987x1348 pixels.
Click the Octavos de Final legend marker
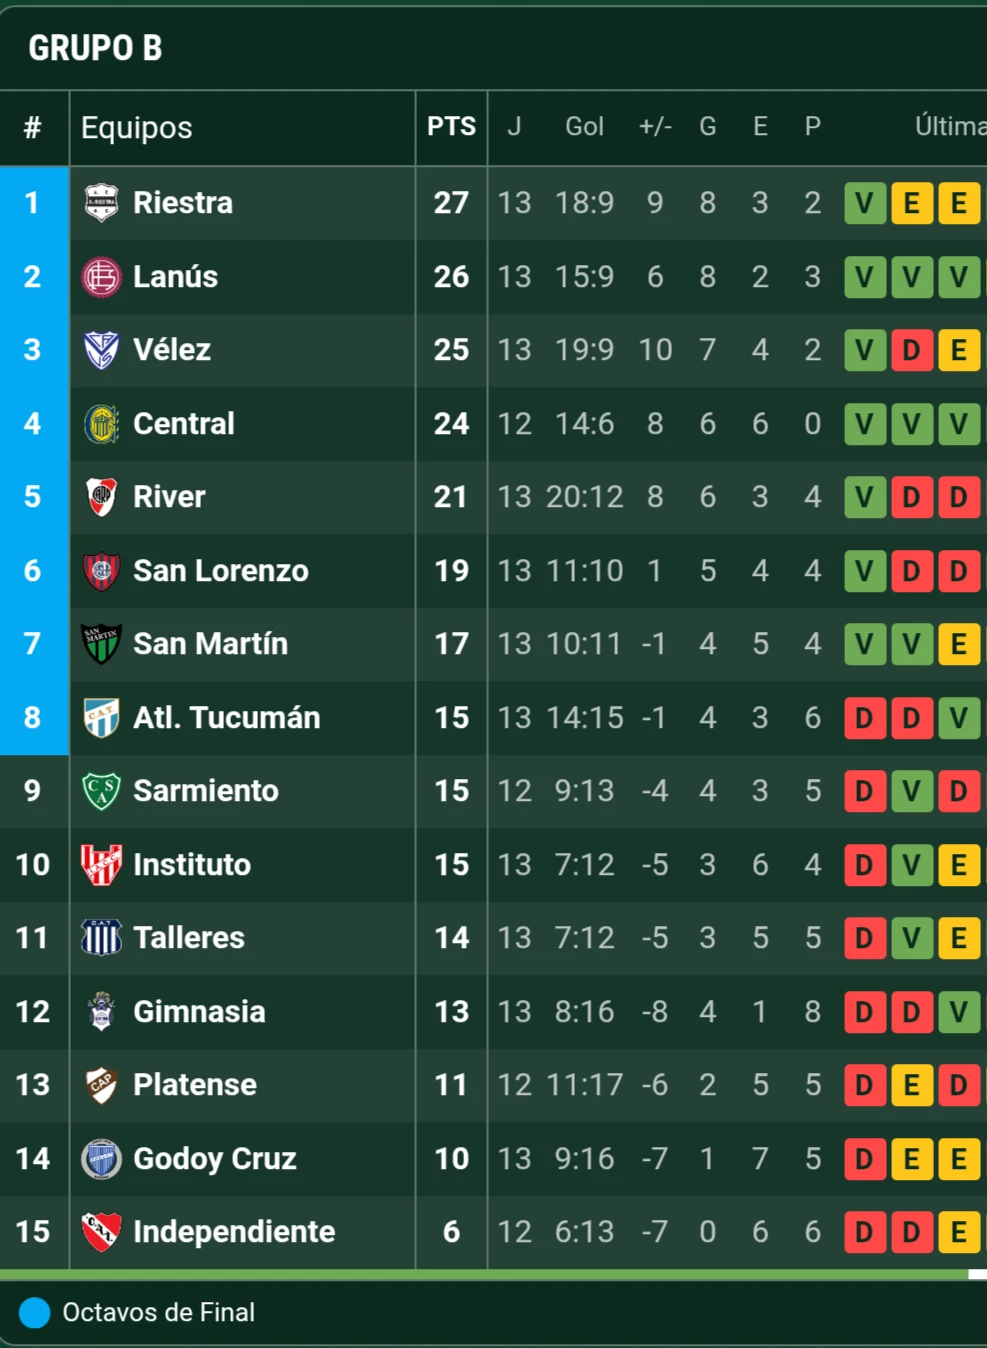(x=35, y=1312)
